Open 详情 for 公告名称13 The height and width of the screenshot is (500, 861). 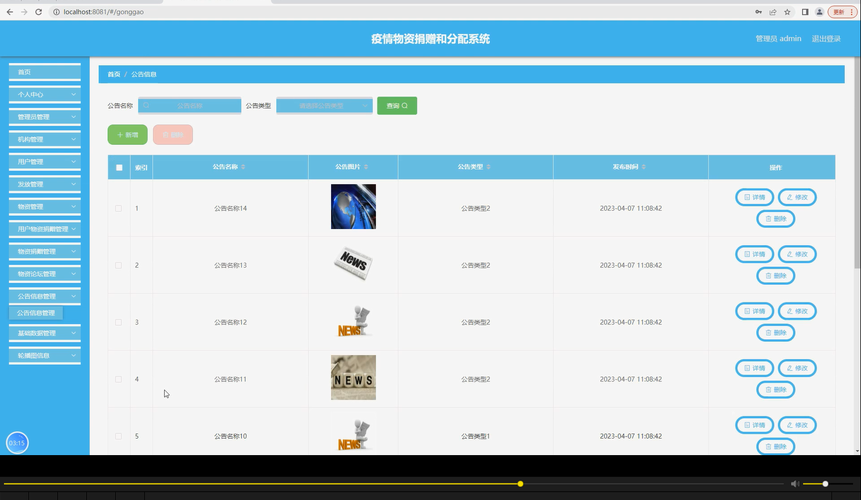[754, 254]
